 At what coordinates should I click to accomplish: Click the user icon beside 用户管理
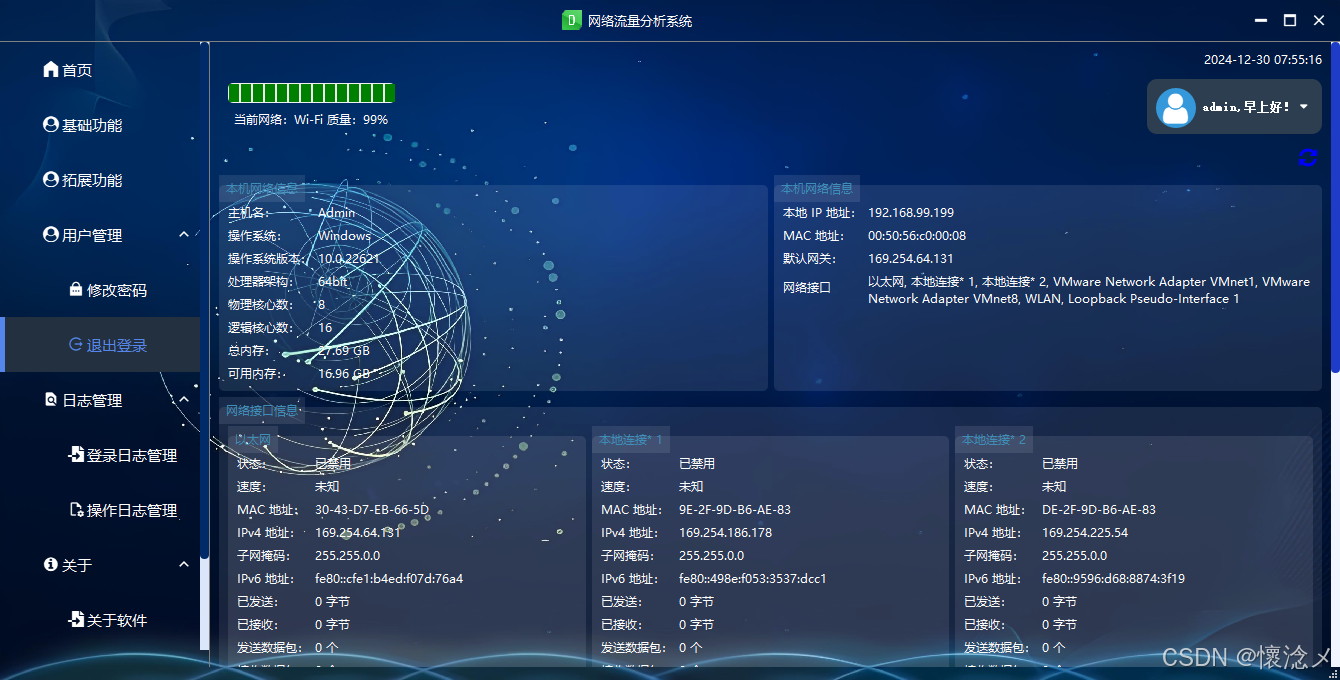click(51, 235)
